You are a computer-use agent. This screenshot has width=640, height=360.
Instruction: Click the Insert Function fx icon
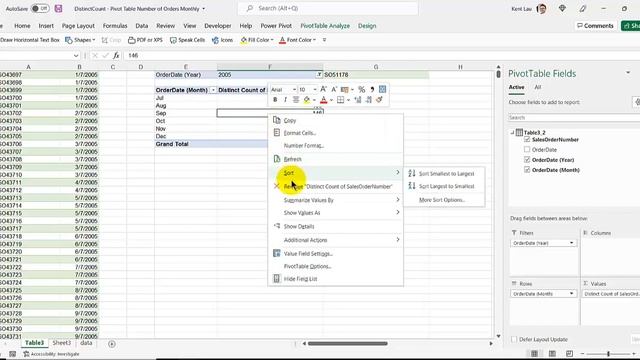coord(116,55)
